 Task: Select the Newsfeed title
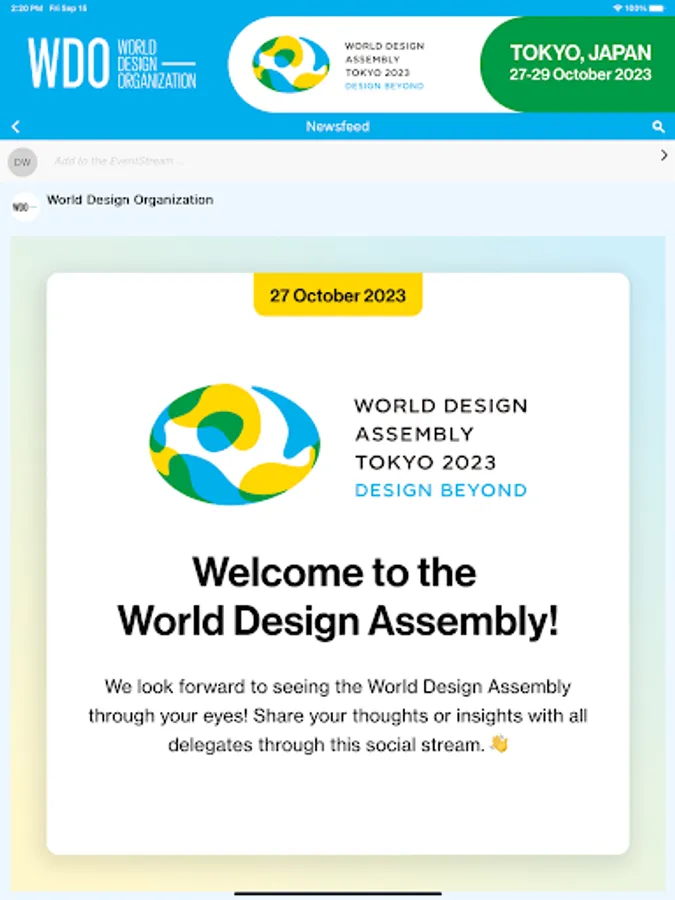tap(338, 126)
